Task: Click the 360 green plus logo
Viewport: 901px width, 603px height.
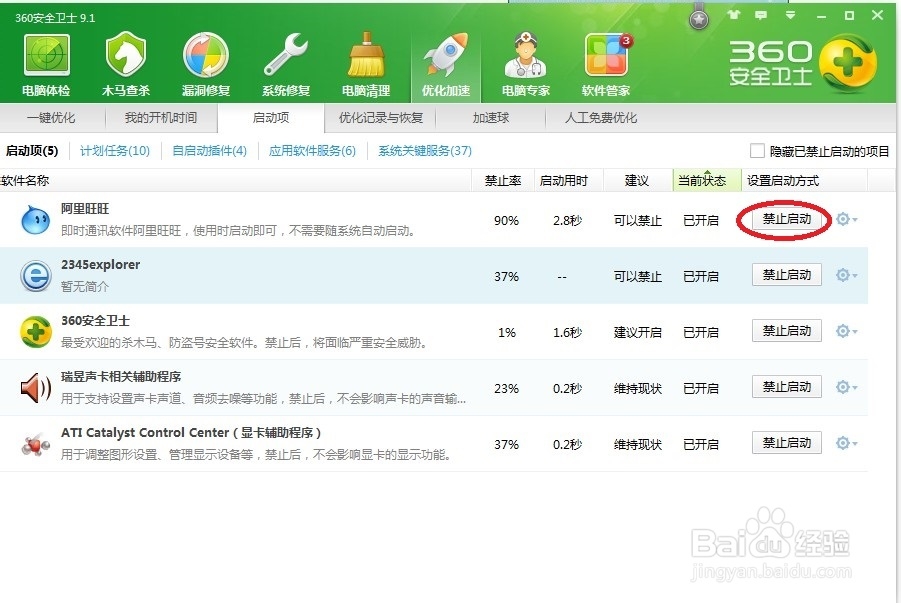Action: 848,63
